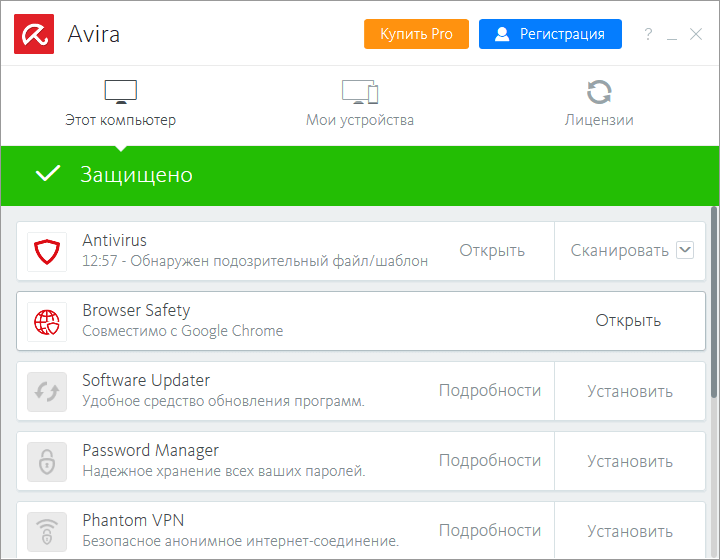This screenshot has width=720, height=560.
Task: Click the green Защищено checkmark icon
Action: [48, 175]
